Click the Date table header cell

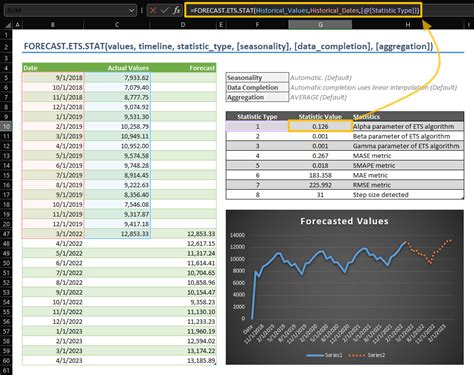[x=53, y=68]
